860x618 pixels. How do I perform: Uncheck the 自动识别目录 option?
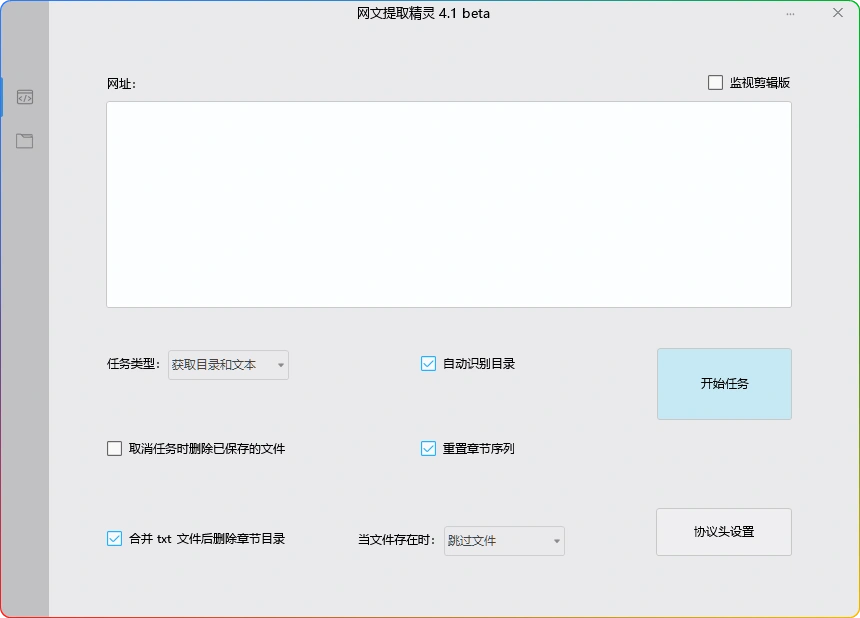428,364
